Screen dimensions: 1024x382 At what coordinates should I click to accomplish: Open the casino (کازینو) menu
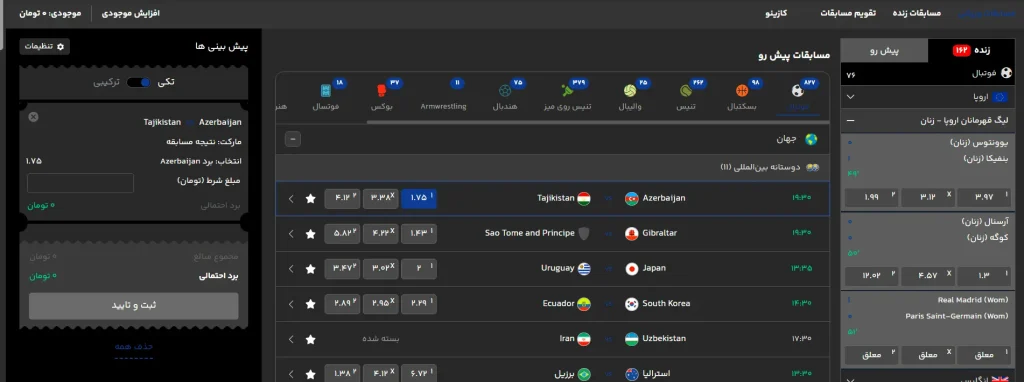[776, 13]
